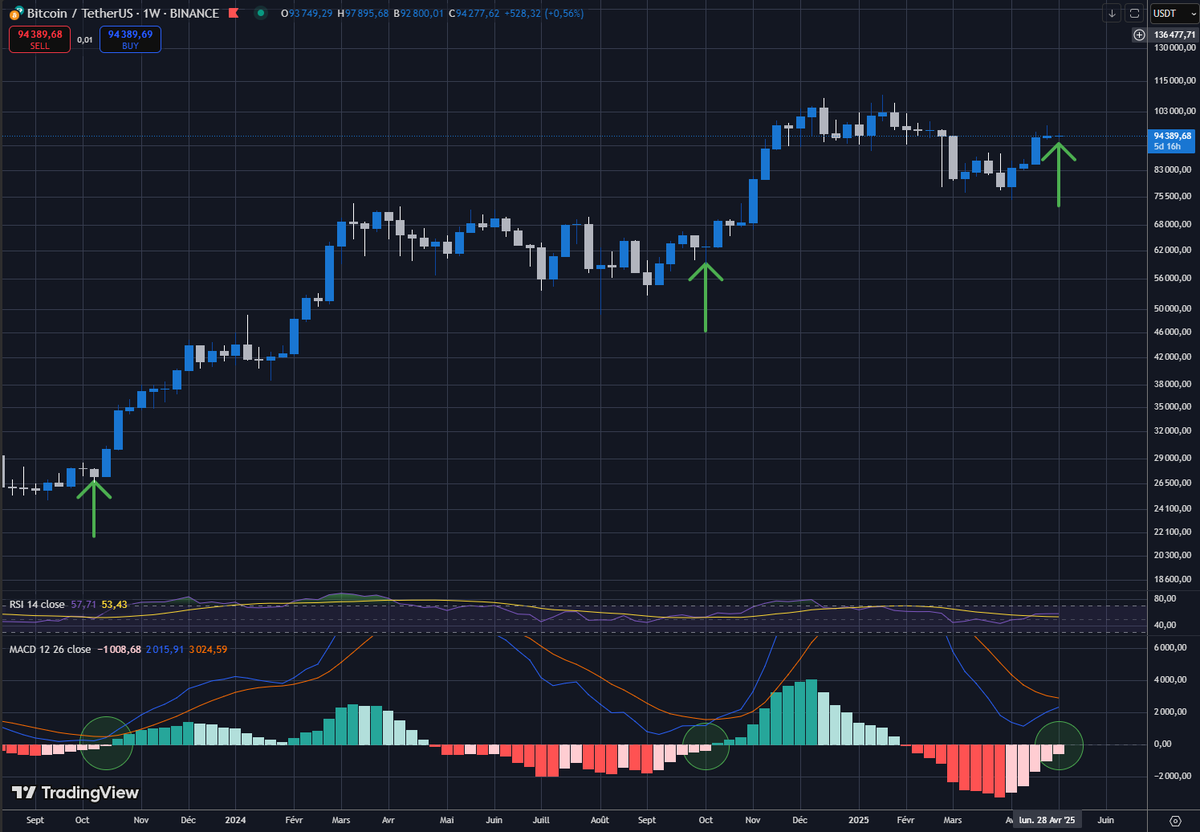Click the download chart icon top right
This screenshot has width=1200, height=832.
coord(1112,13)
